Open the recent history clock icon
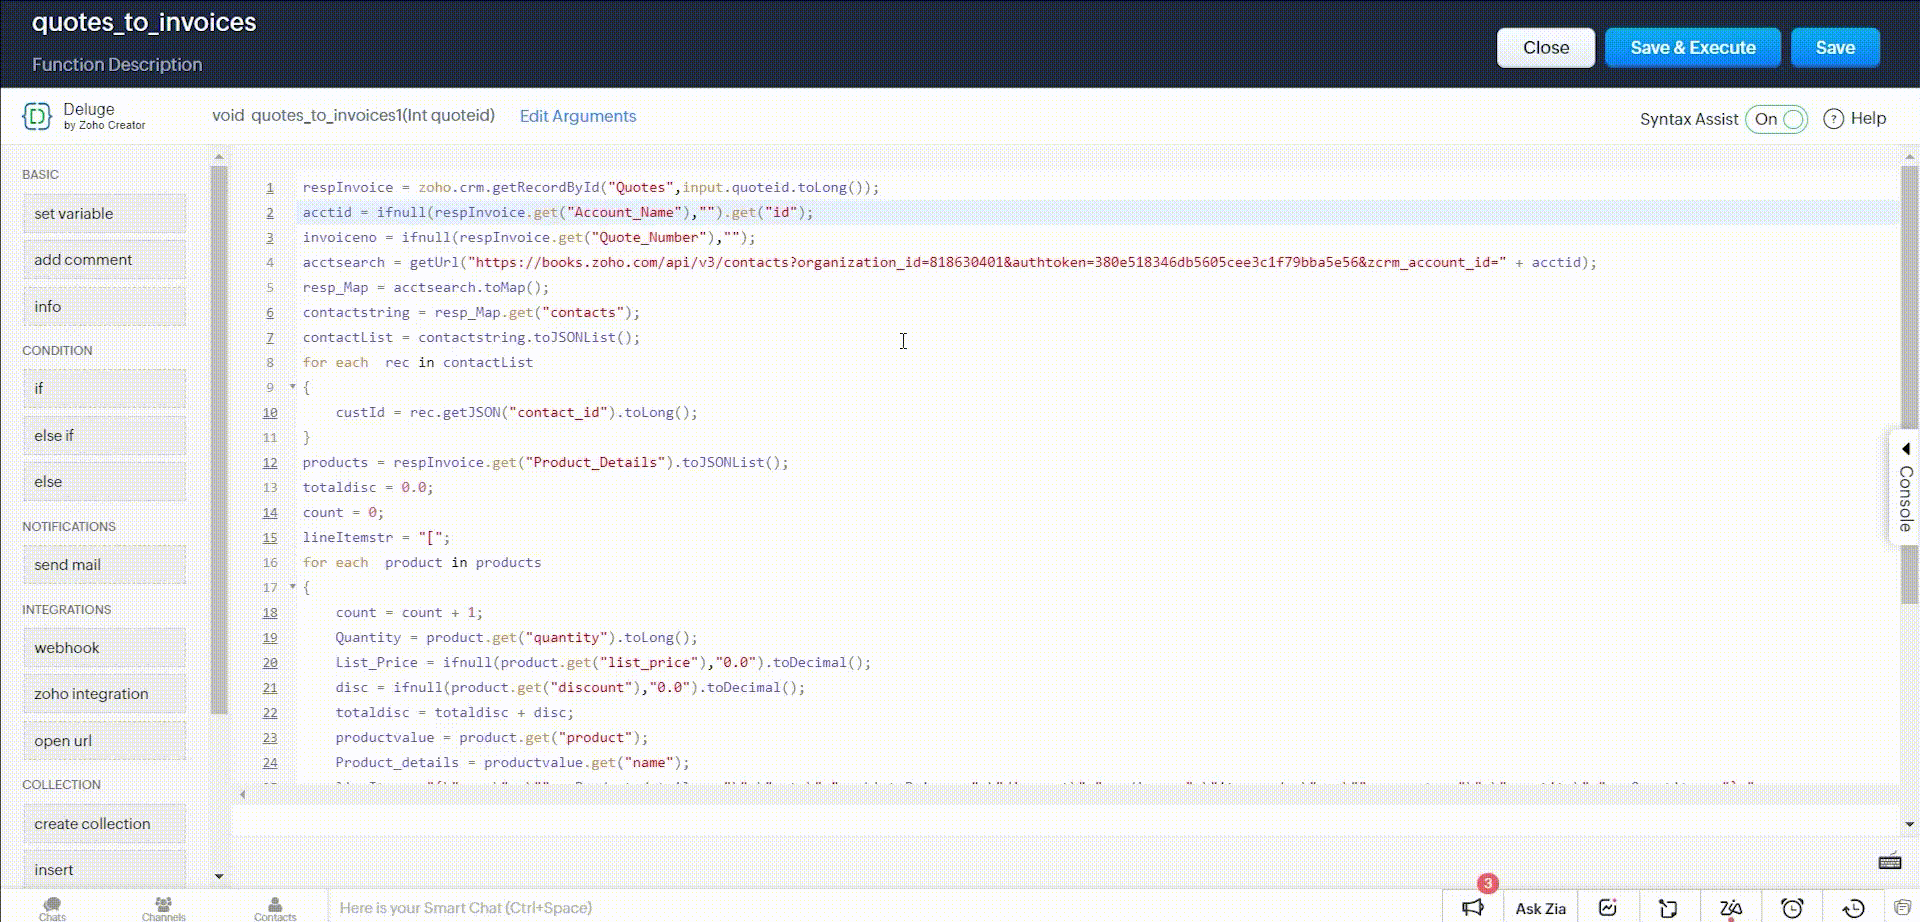The height and width of the screenshot is (922, 1920). tap(1853, 907)
